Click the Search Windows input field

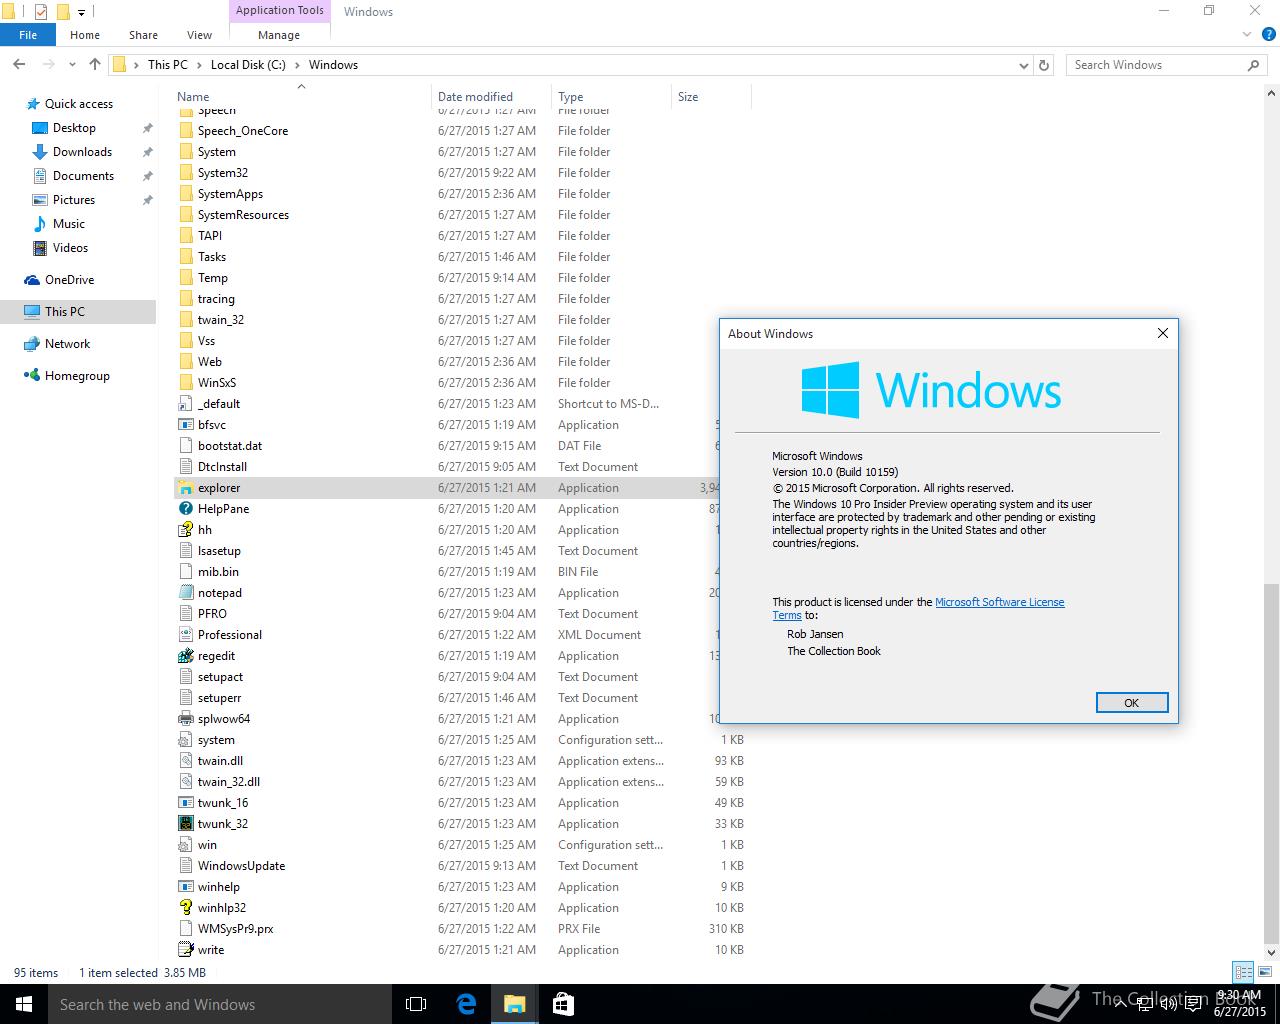[1155, 65]
